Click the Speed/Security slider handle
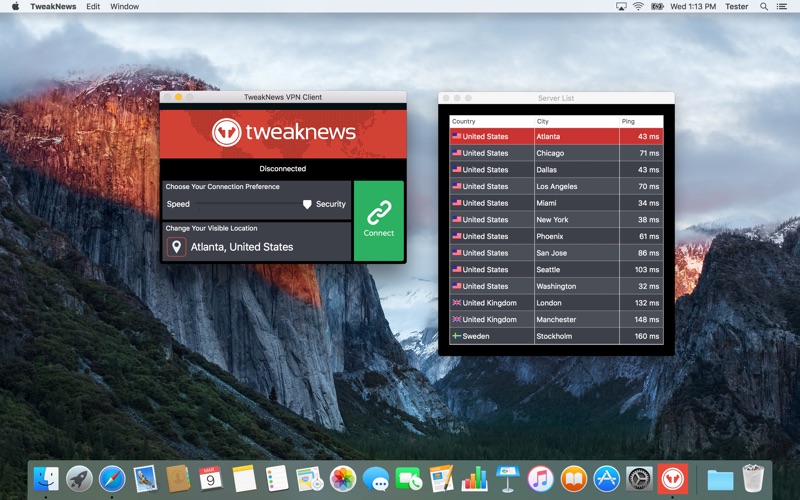 click(x=307, y=204)
